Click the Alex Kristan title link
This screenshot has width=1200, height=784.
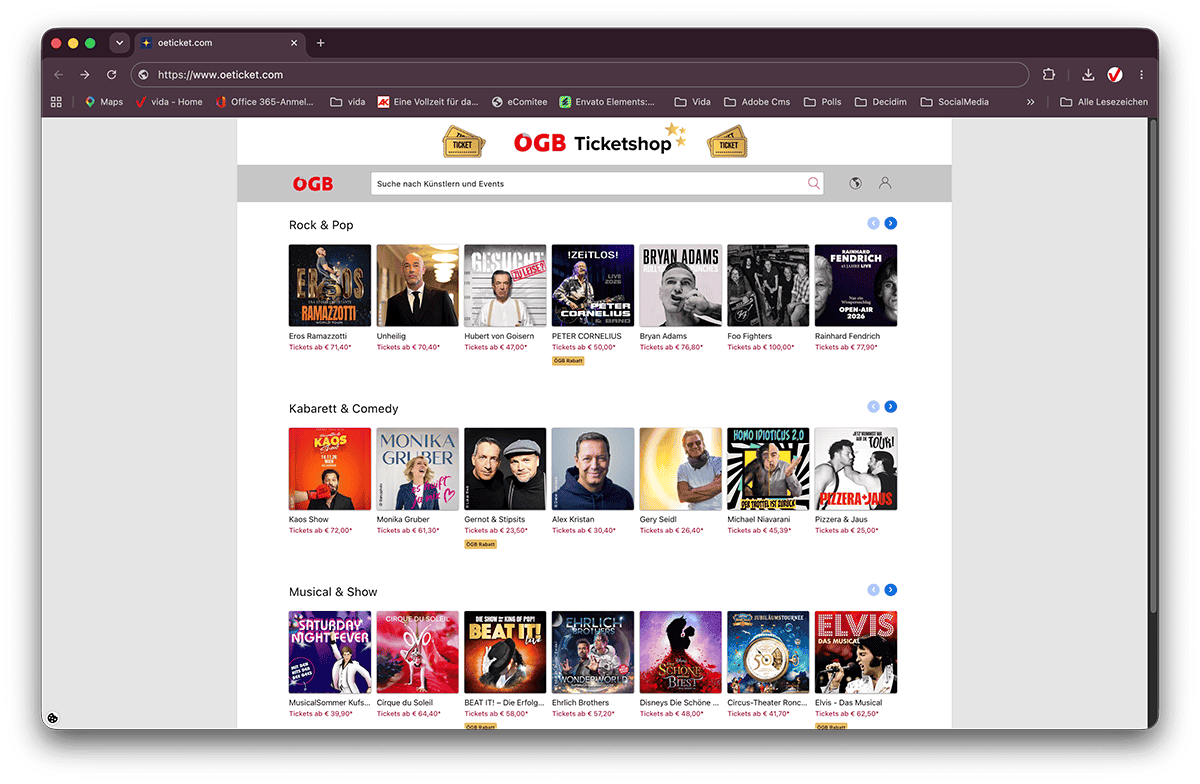click(573, 520)
